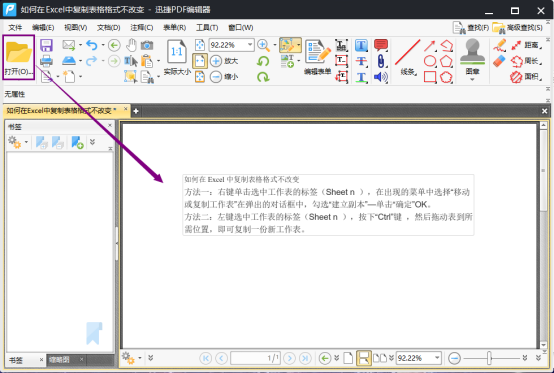Save the document with floppy icon

pos(46,45)
